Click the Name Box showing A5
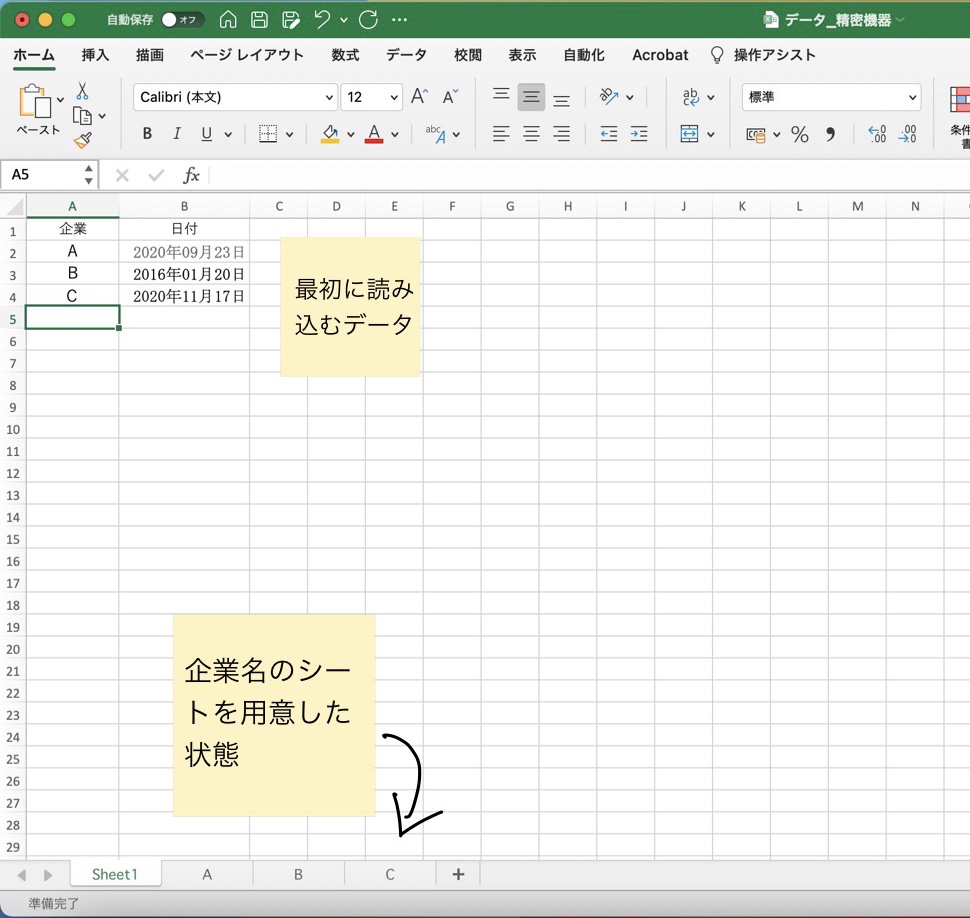The height and width of the screenshot is (918, 970). 43,175
